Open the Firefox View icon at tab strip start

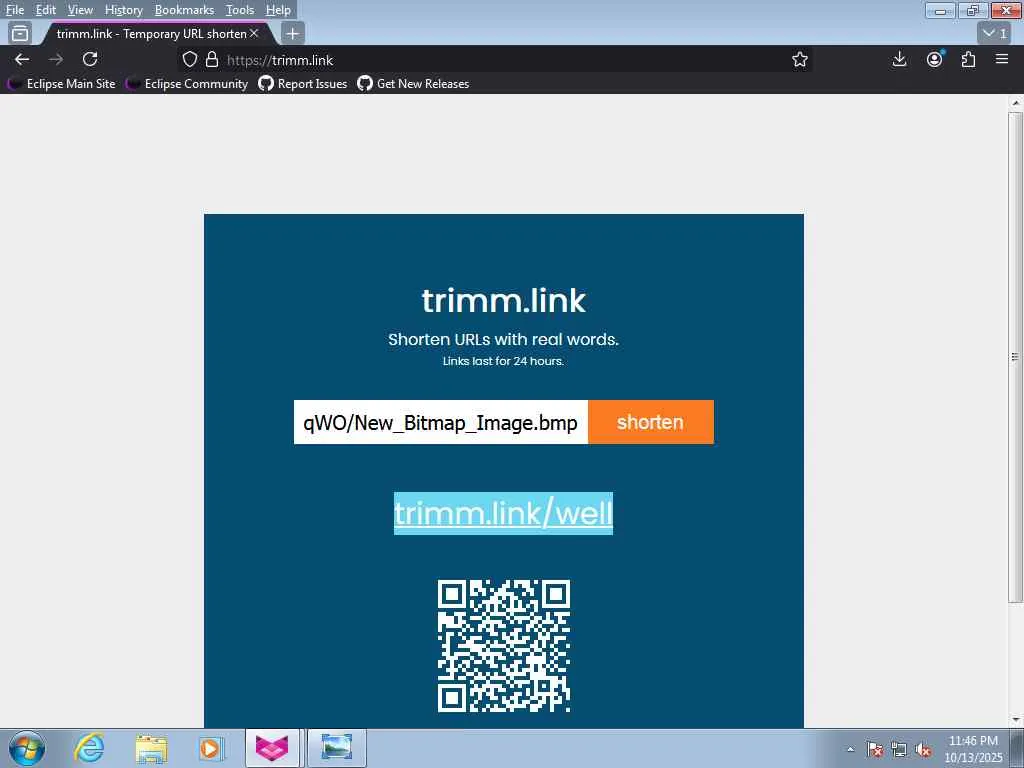[20, 33]
